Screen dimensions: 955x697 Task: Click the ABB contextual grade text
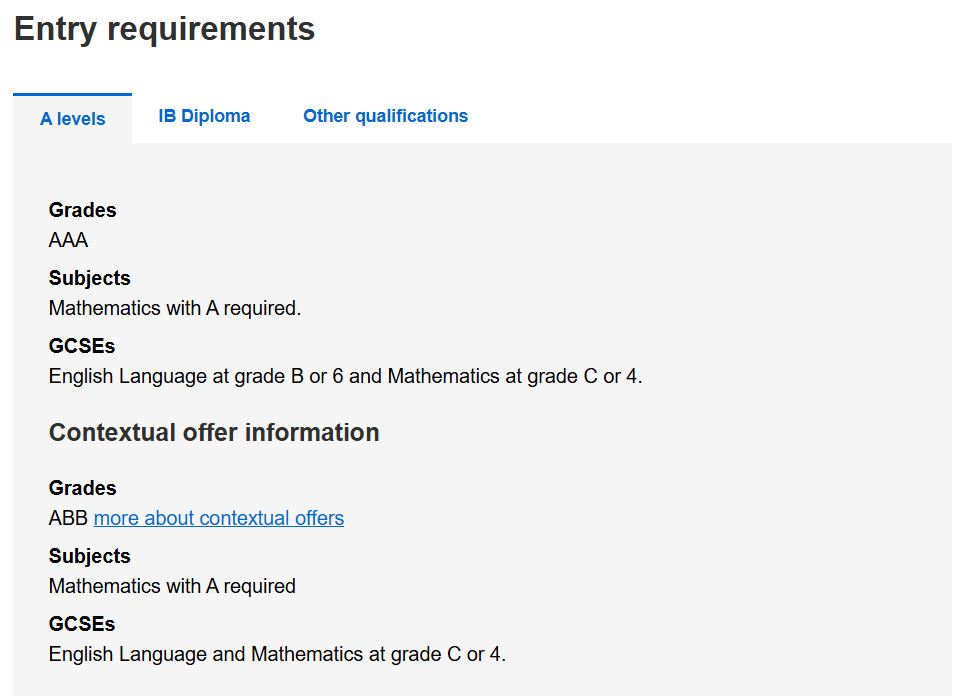click(x=68, y=518)
